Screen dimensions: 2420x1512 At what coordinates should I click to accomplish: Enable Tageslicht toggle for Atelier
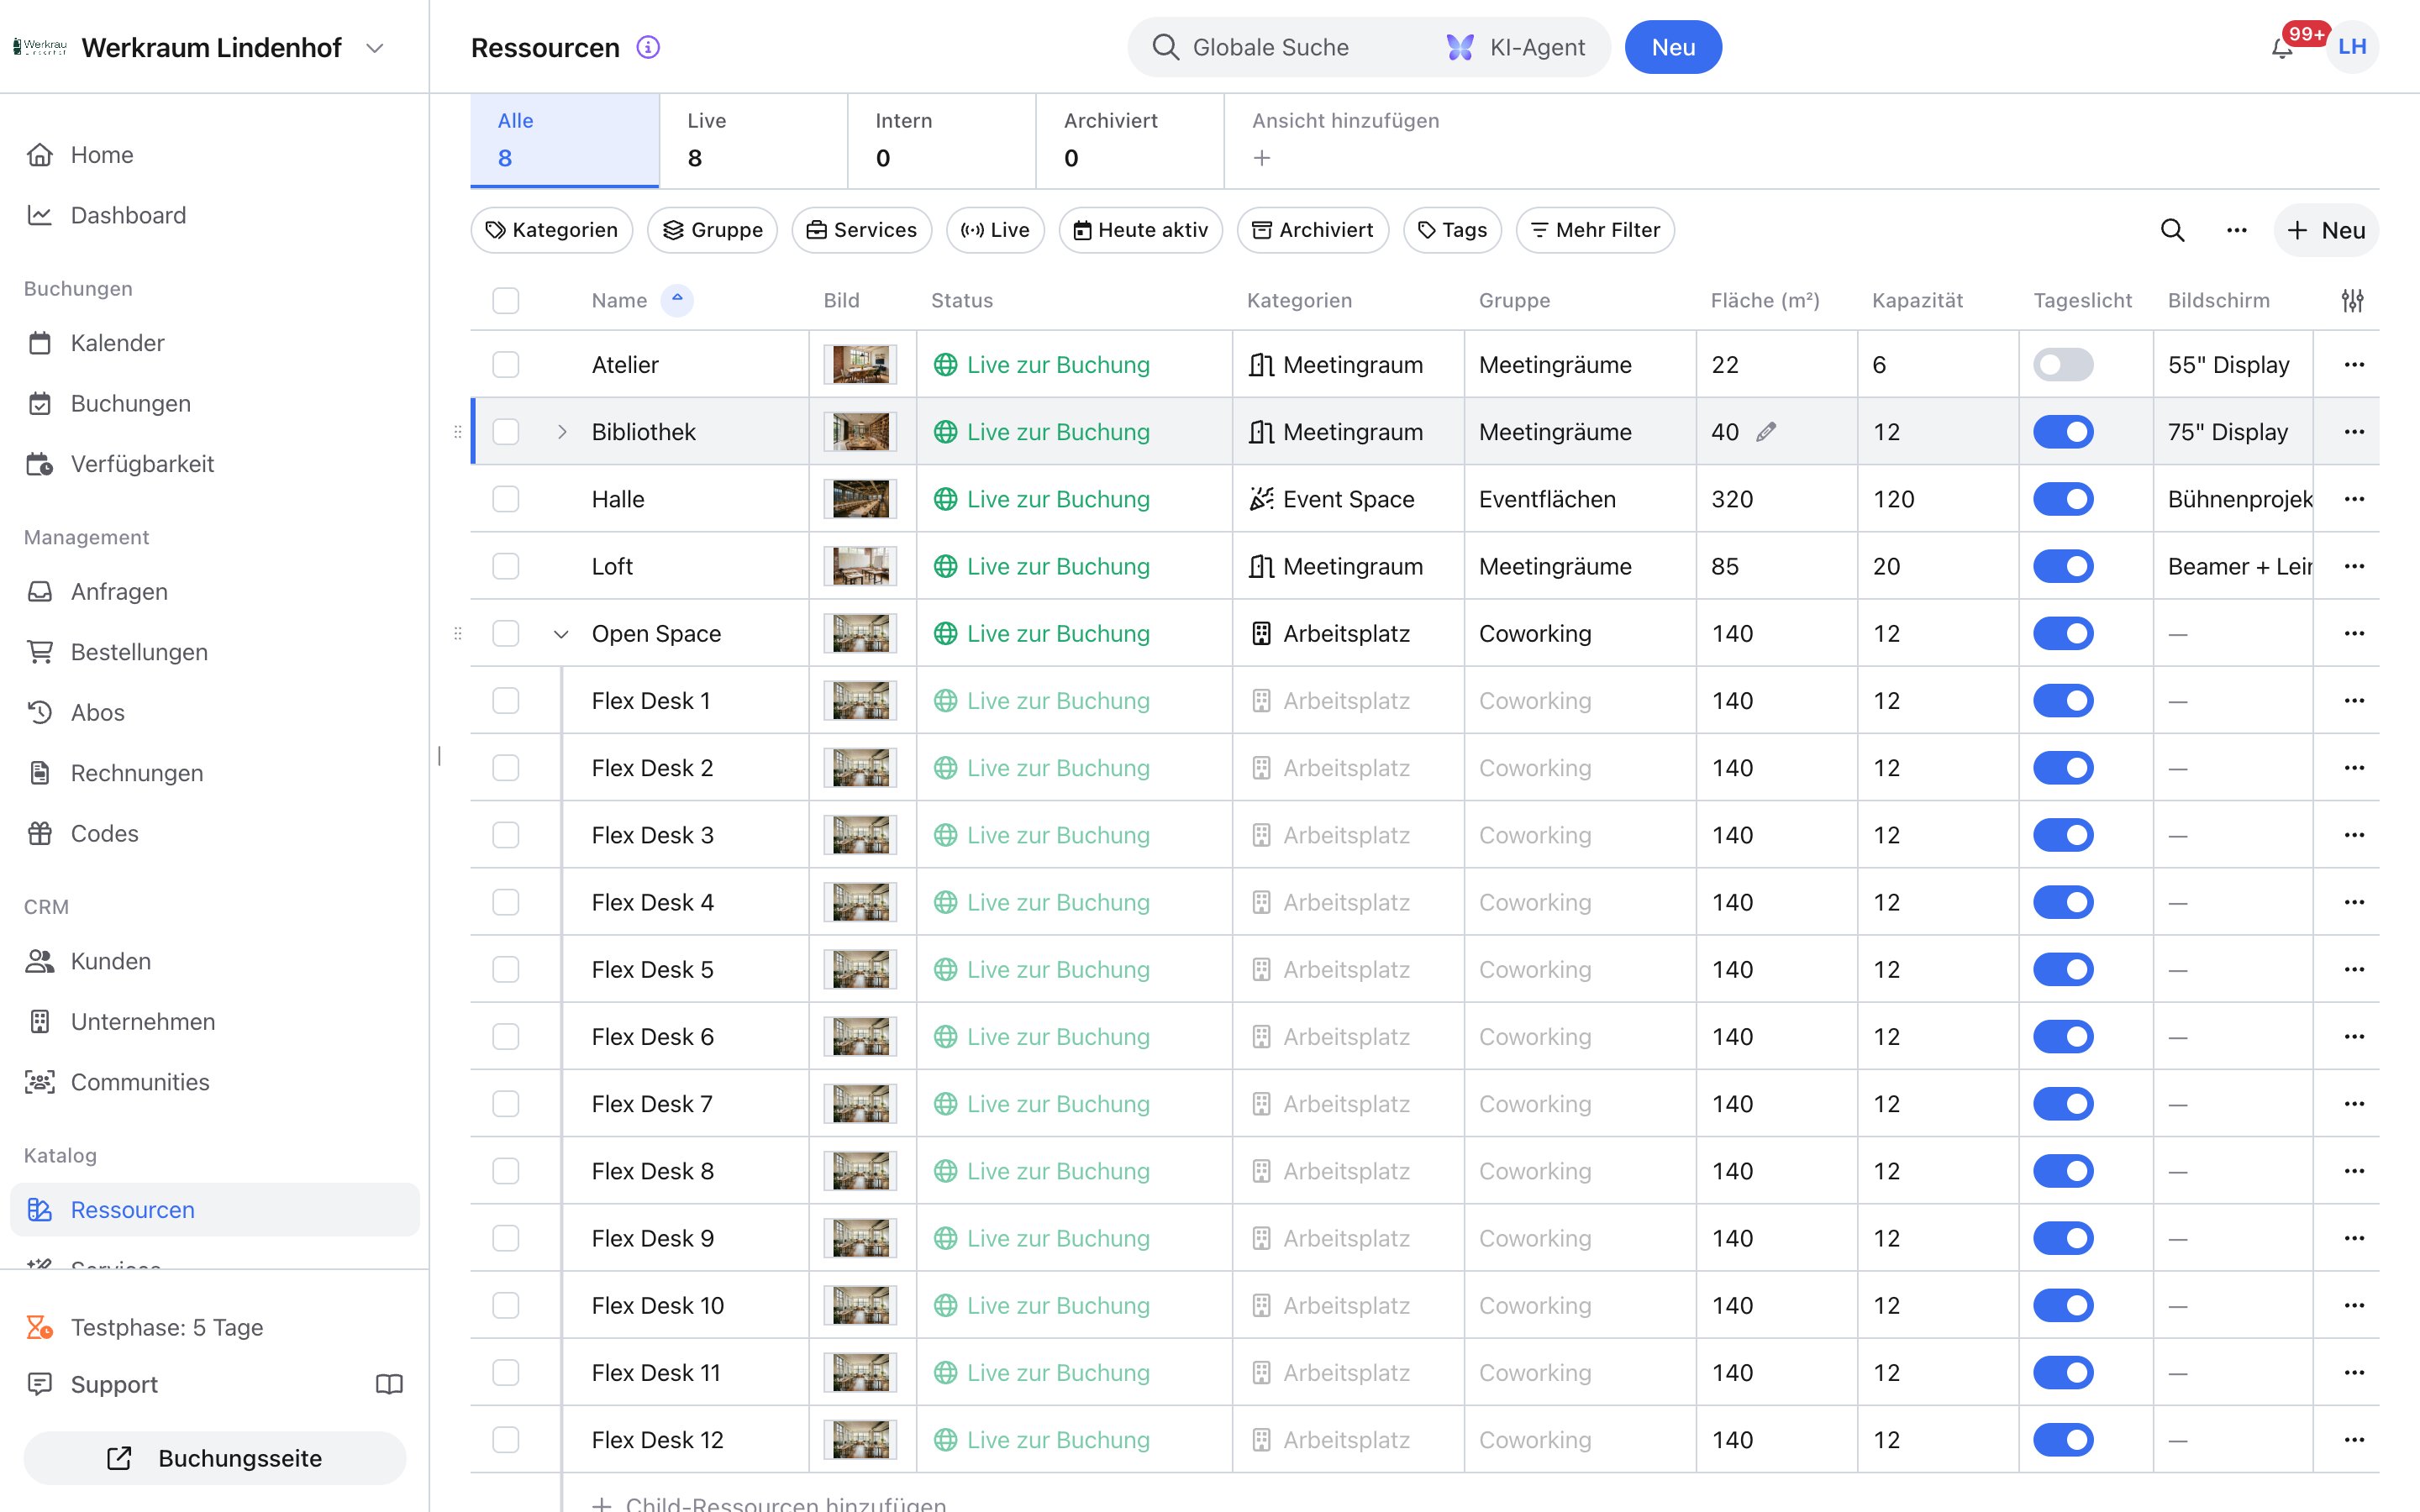[2063, 365]
